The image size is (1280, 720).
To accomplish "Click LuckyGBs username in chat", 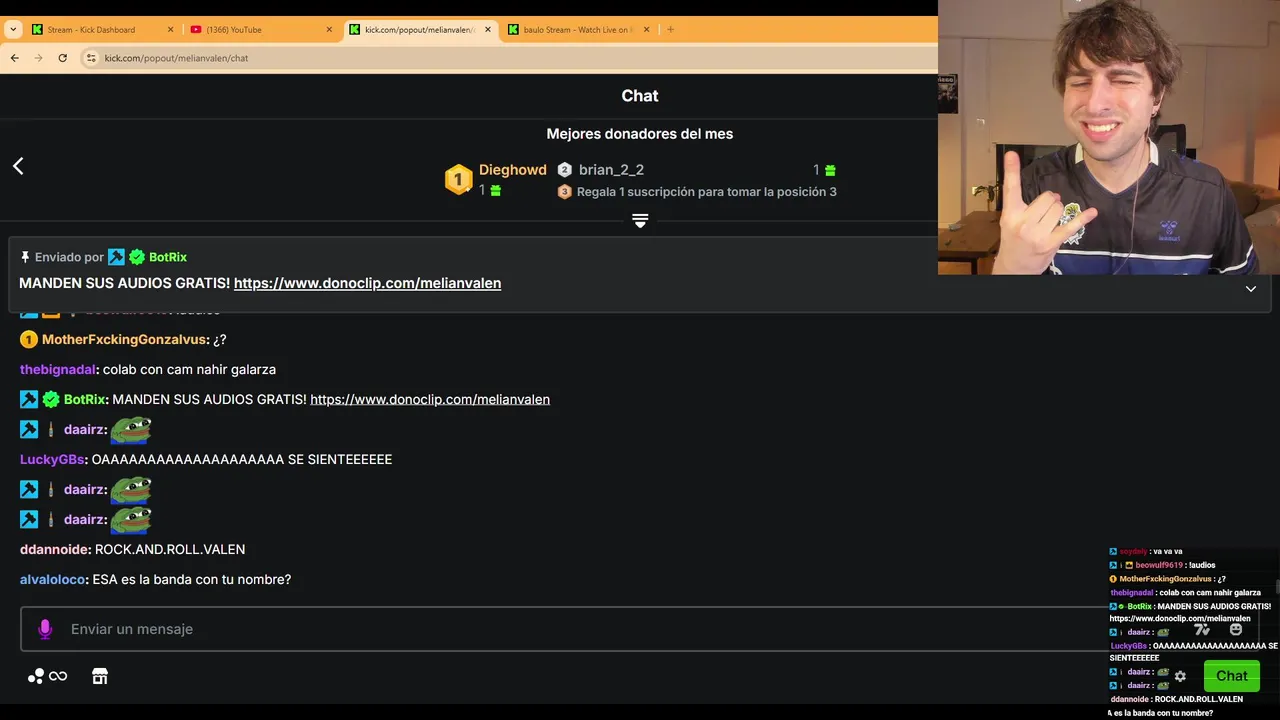I will 52,459.
